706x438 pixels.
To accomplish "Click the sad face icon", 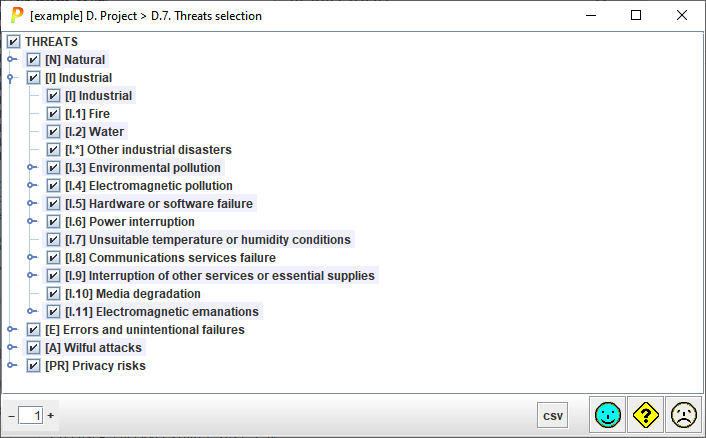I will [x=684, y=415].
